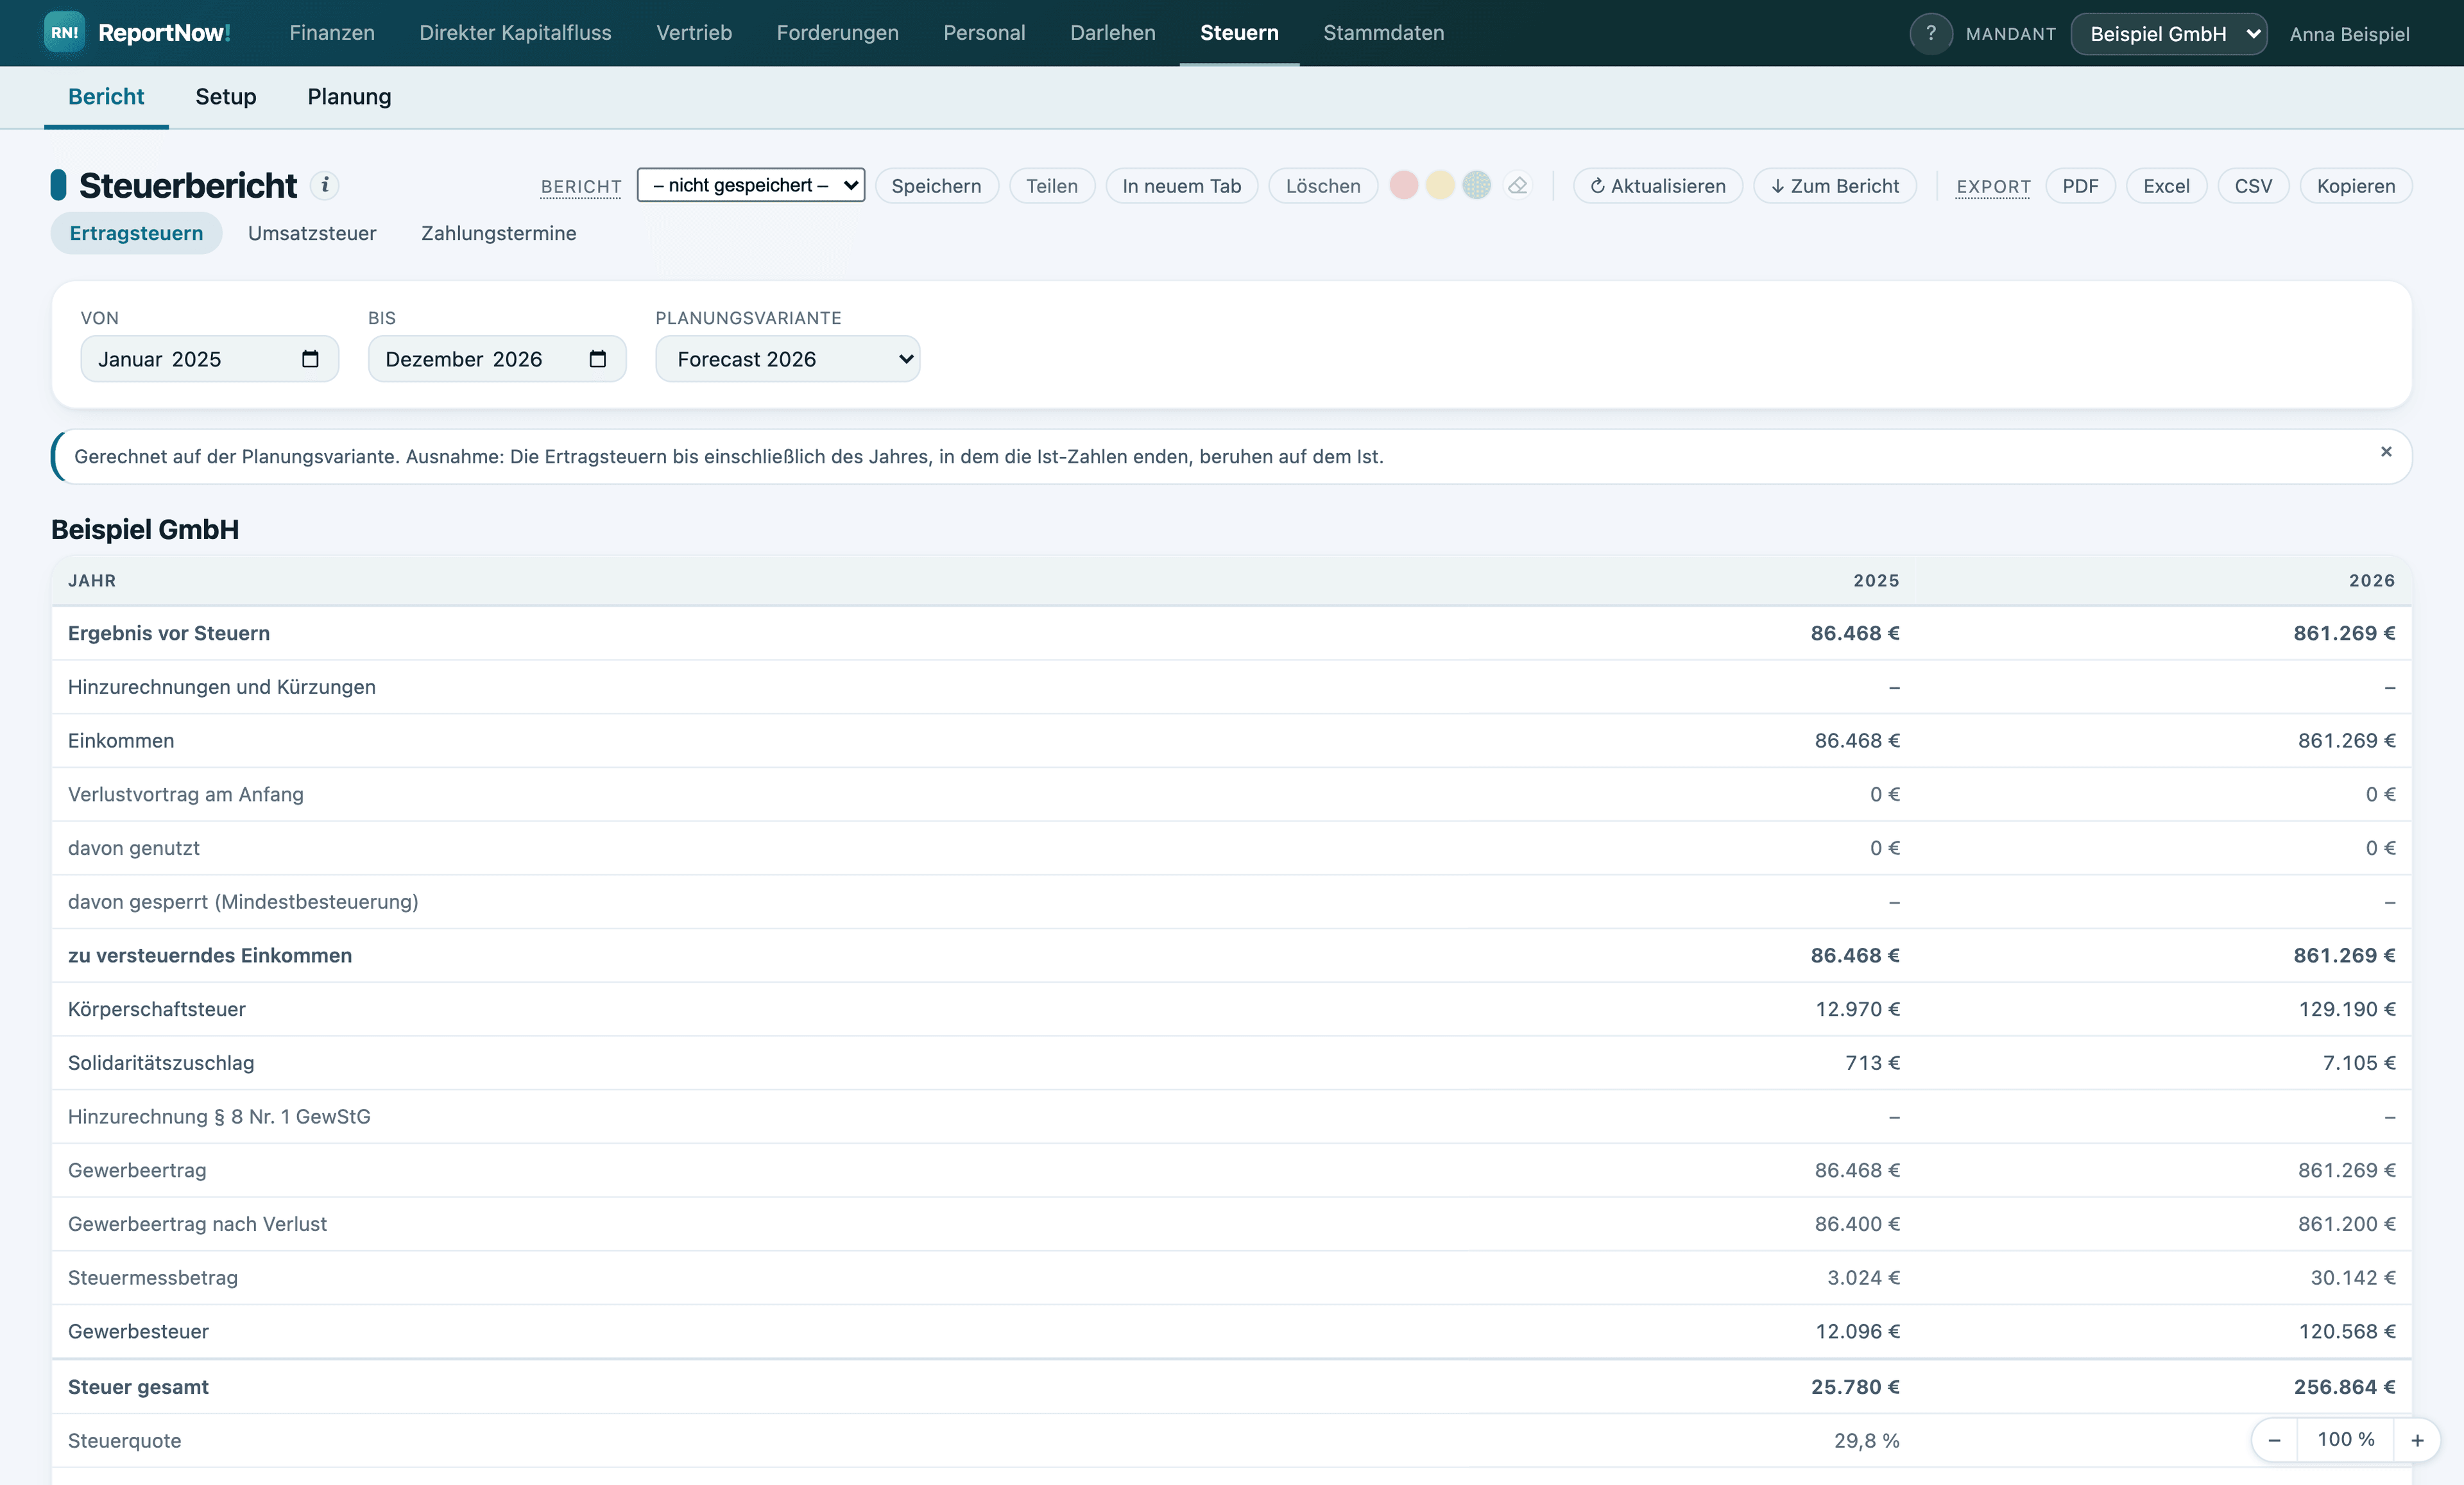Click the Löschen button
The height and width of the screenshot is (1485, 2464).
(x=1322, y=186)
